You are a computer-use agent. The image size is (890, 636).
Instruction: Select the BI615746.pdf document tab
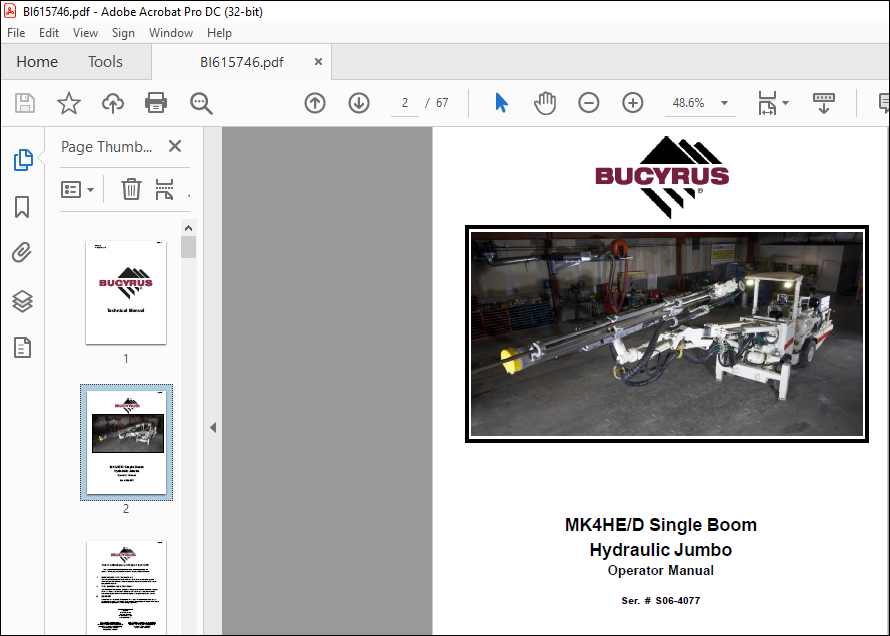[x=242, y=62]
